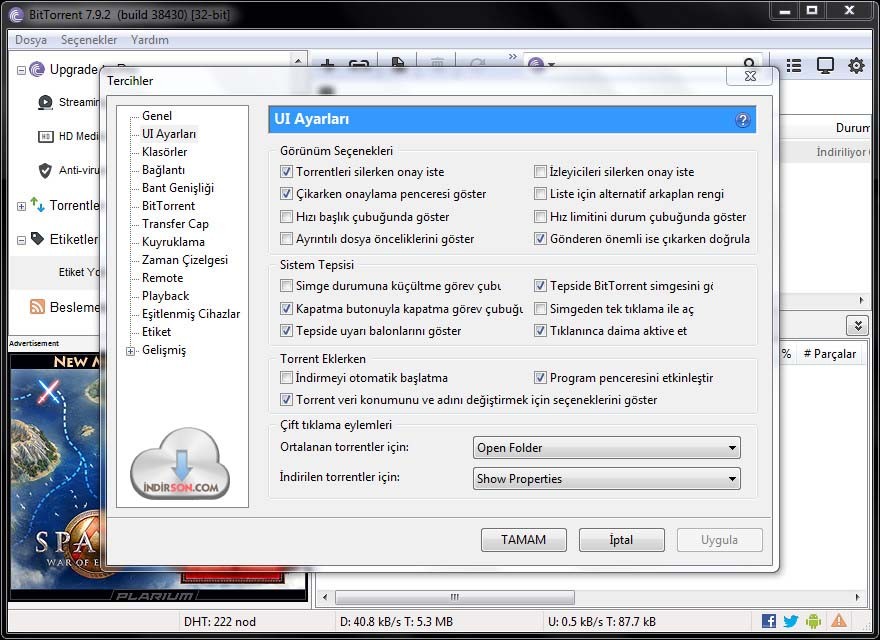Click the horizontal scrollbar's right arrow

click(858, 597)
